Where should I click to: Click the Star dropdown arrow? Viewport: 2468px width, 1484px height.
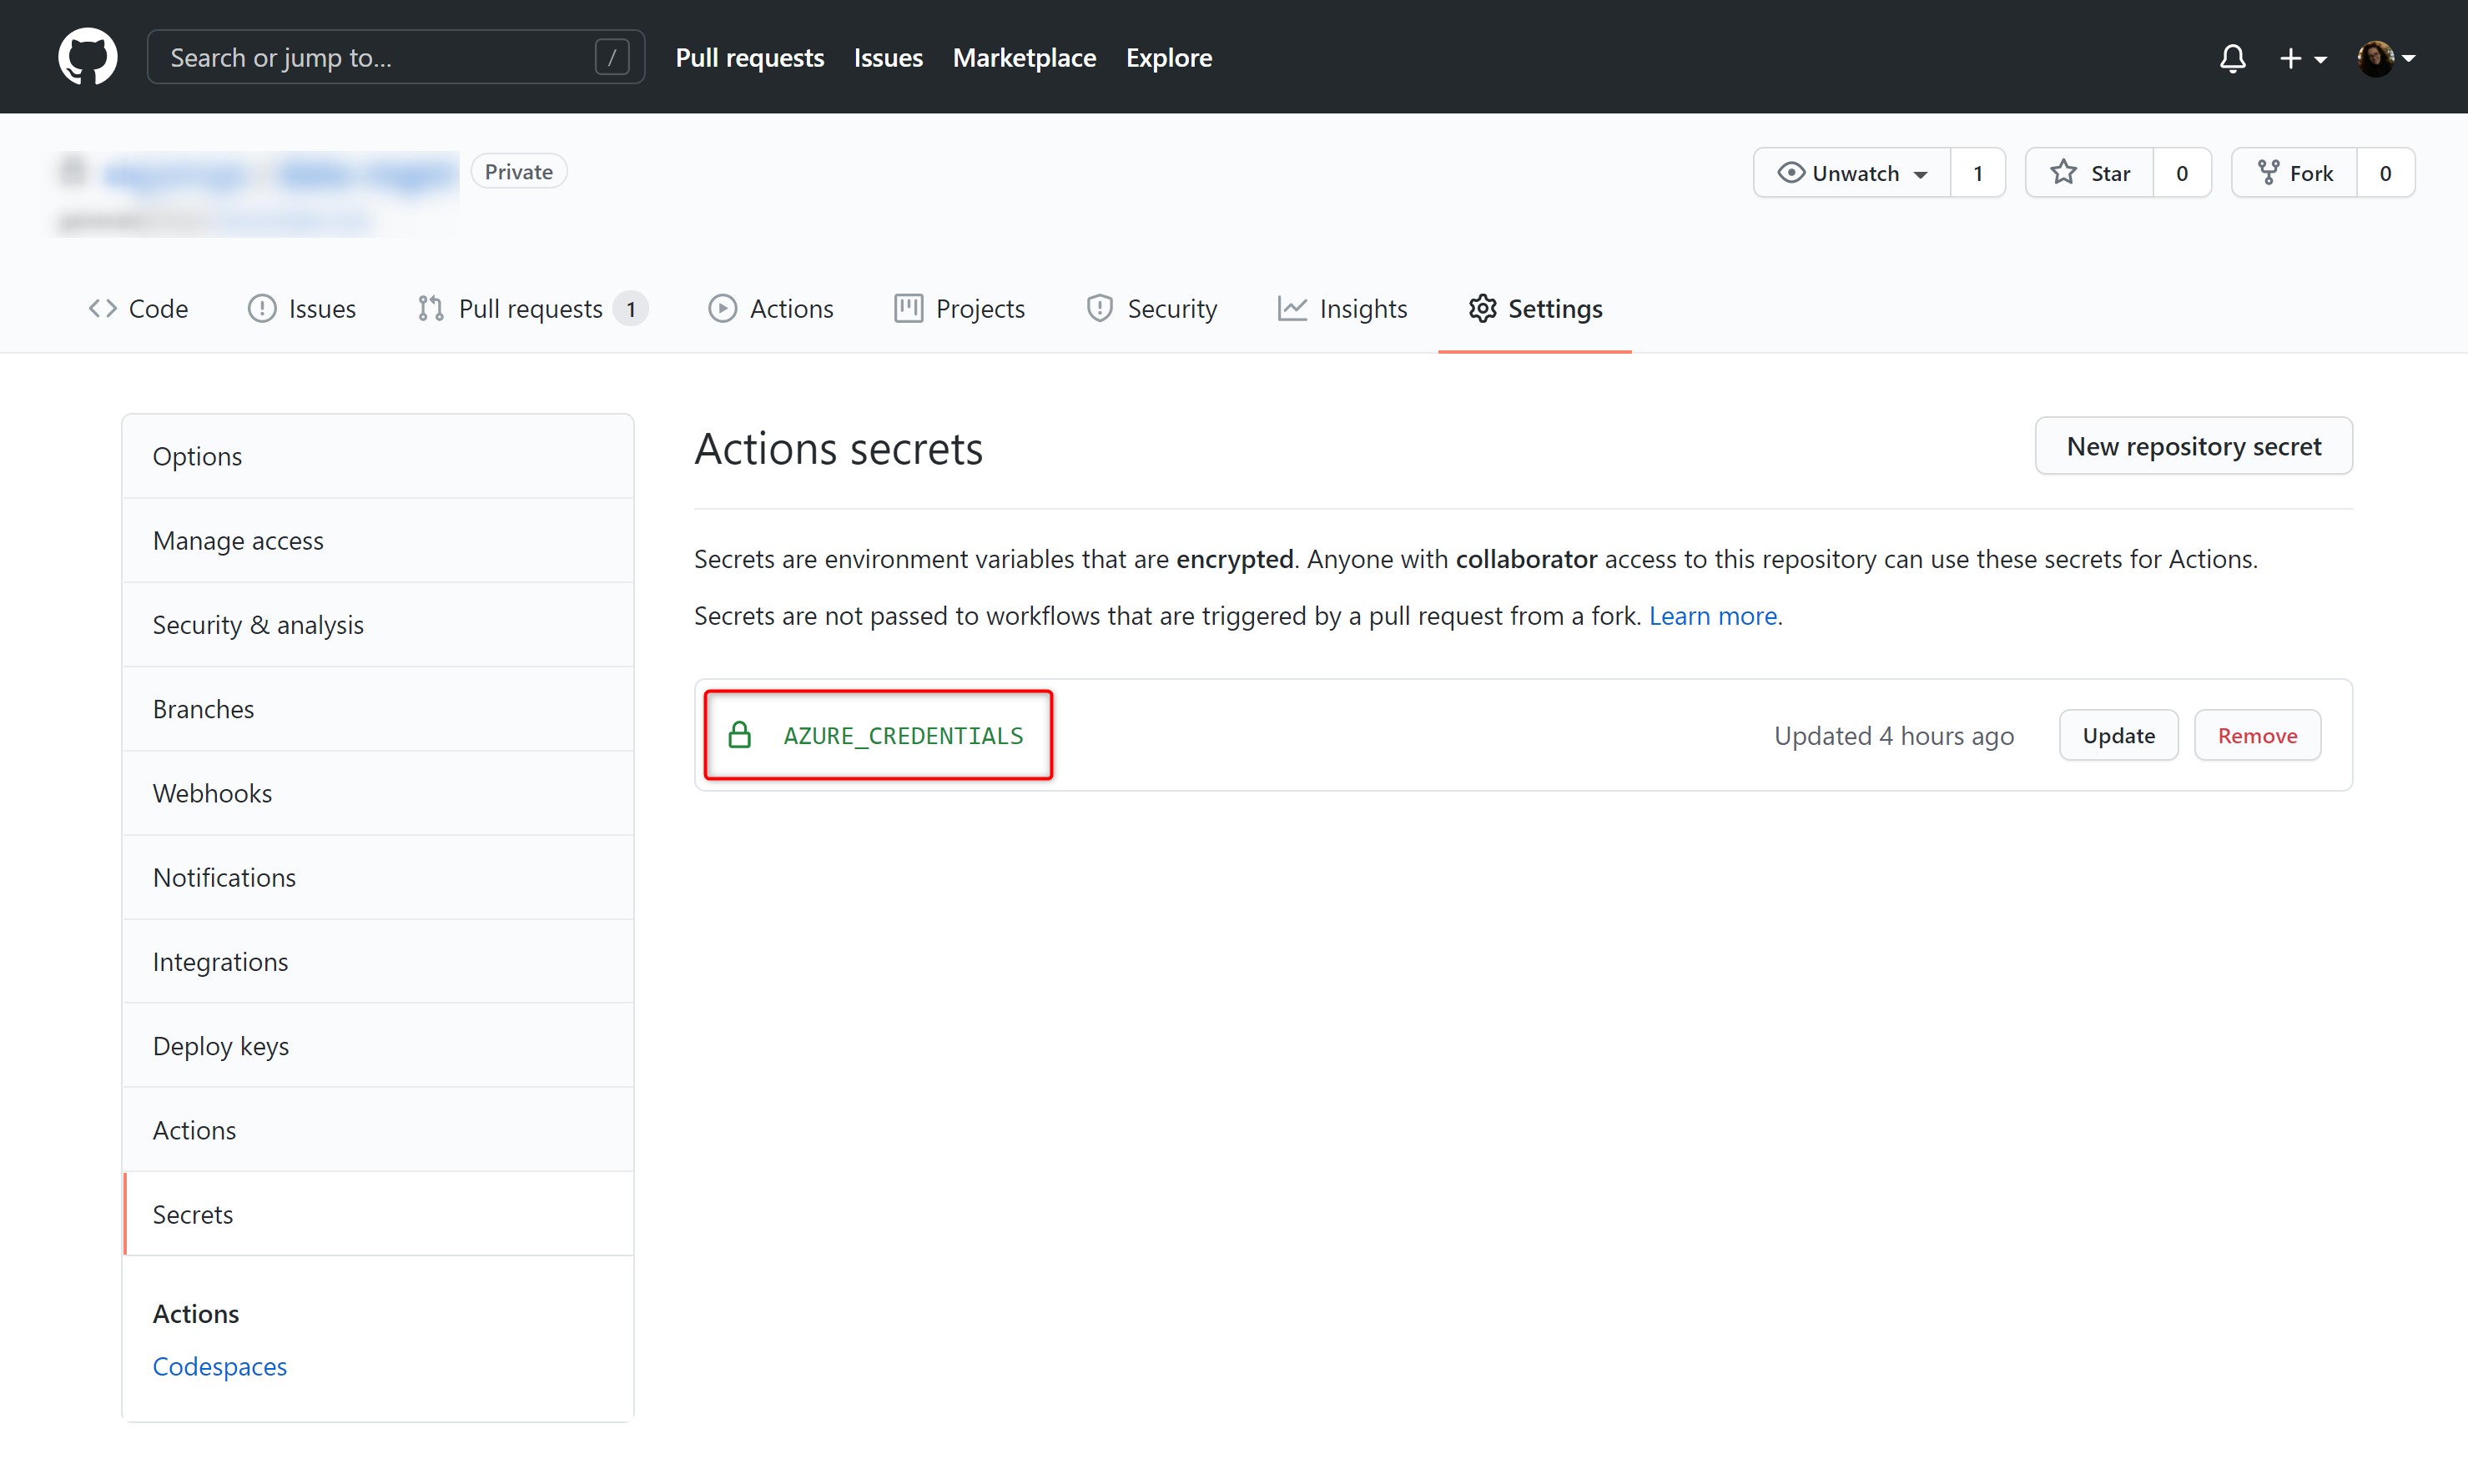point(2181,171)
